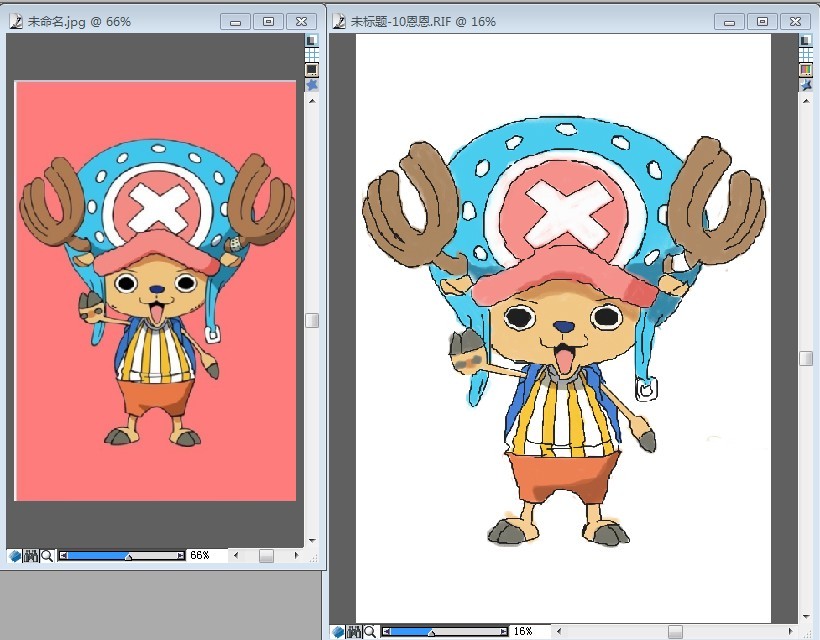Click the document icon in 未命名.jpg title bar
This screenshot has width=820, height=640.
click(x=16, y=21)
